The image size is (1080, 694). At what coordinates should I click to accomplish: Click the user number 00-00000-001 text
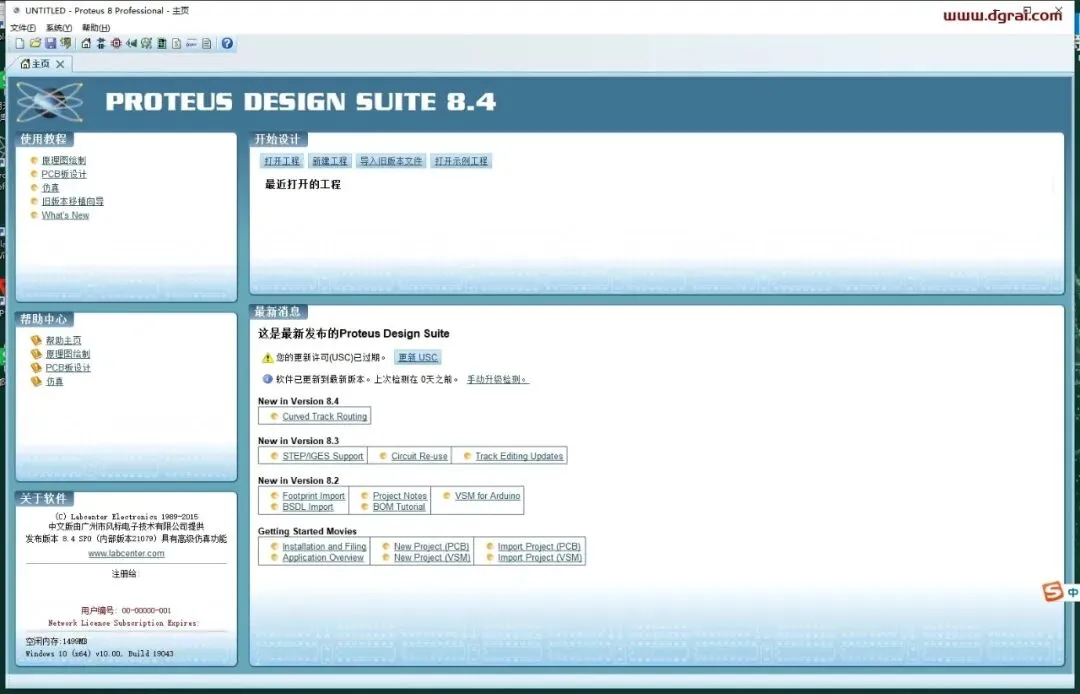(x=146, y=611)
